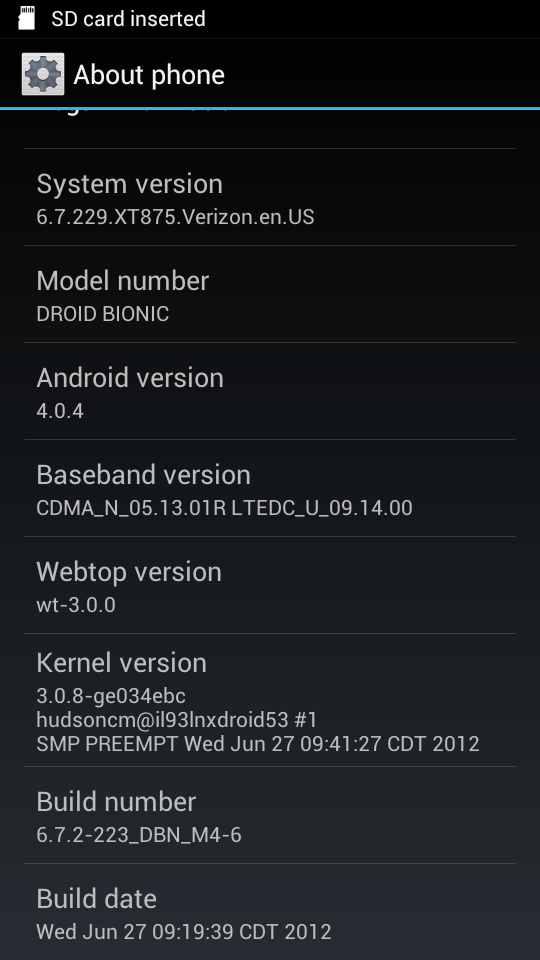This screenshot has height=960, width=540.
Task: Tap the 4.0.4 version text
Action: click(60, 411)
